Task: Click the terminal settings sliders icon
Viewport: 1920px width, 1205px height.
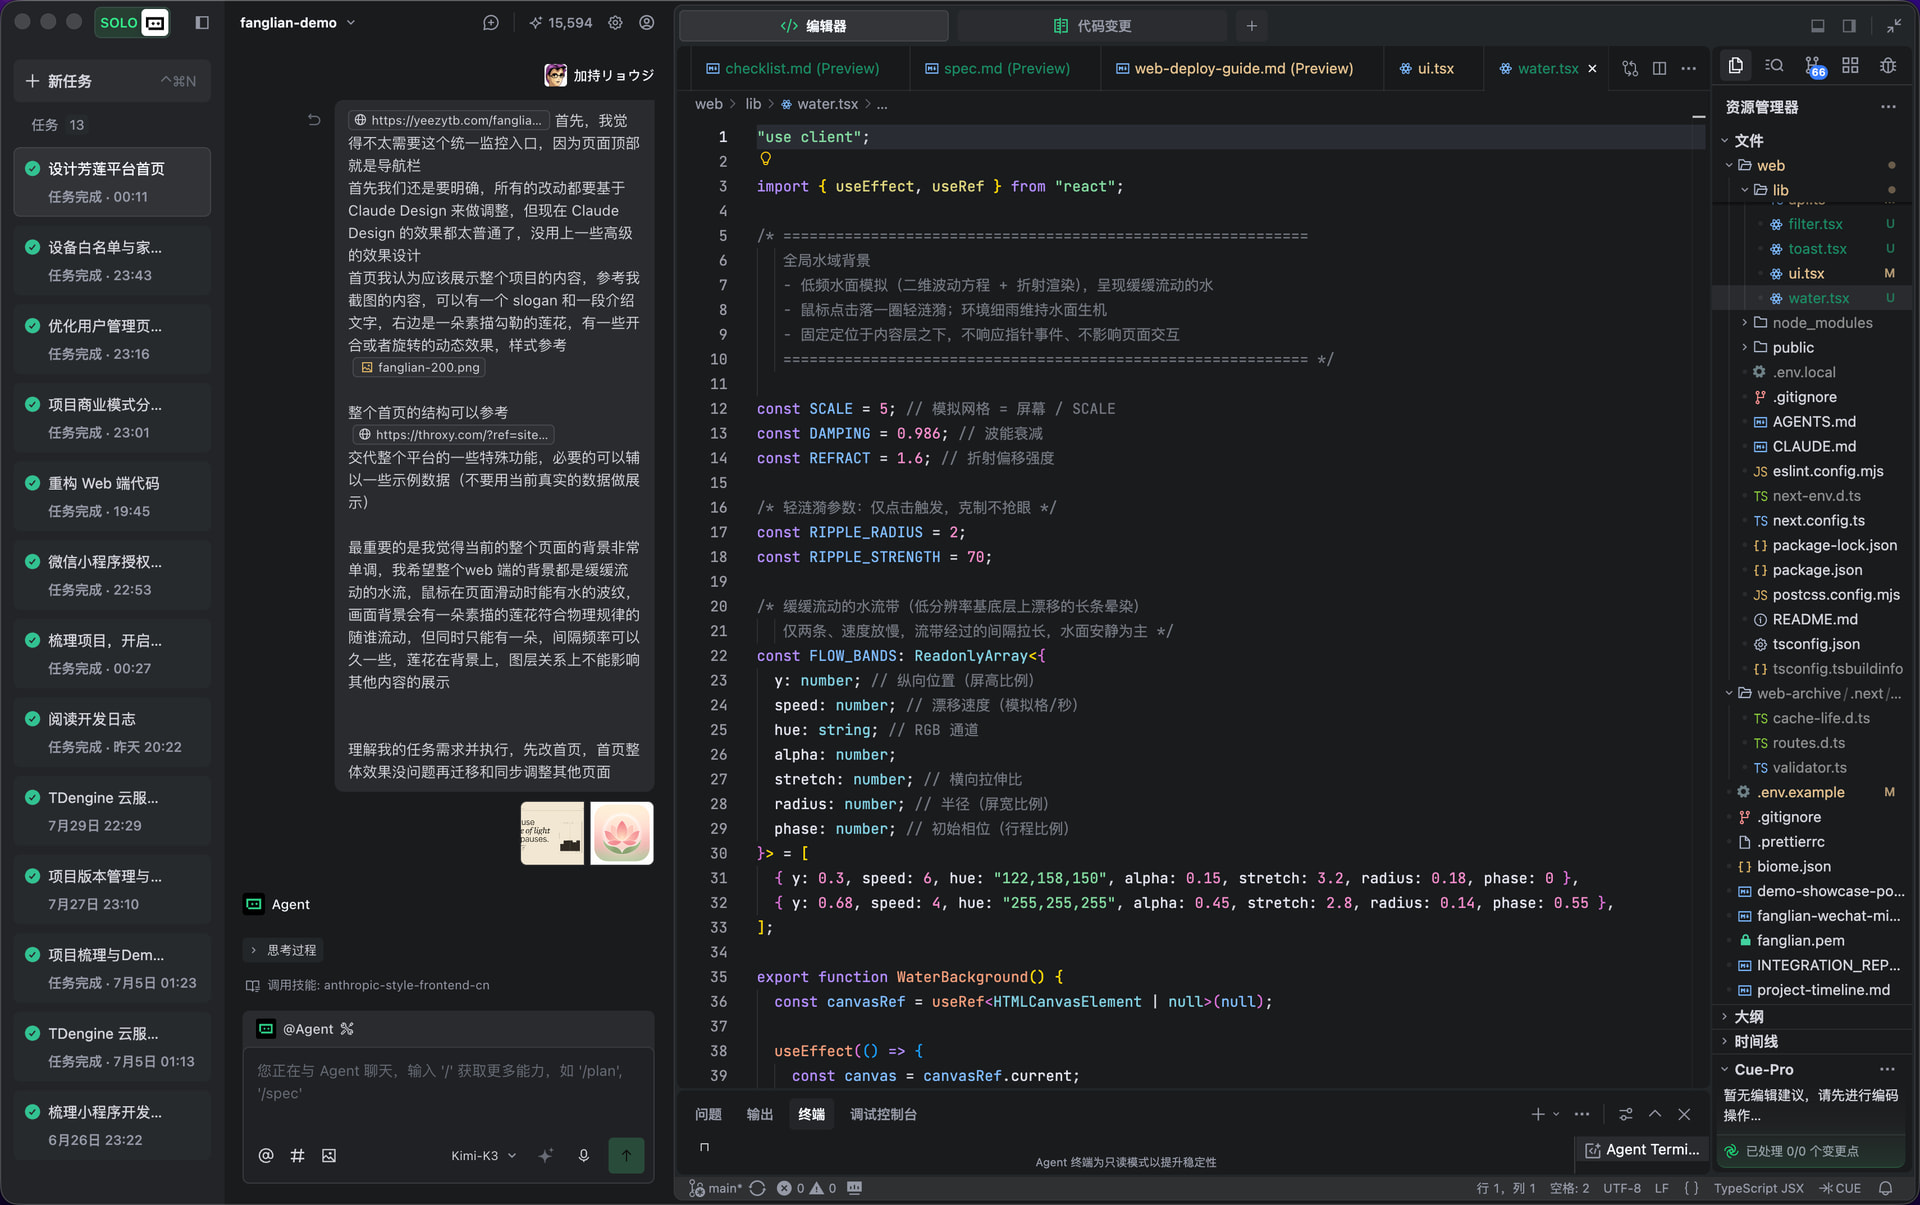Action: pos(1626,1114)
